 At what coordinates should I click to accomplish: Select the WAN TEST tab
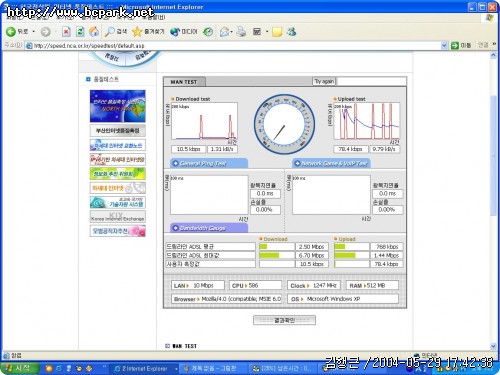click(184, 82)
